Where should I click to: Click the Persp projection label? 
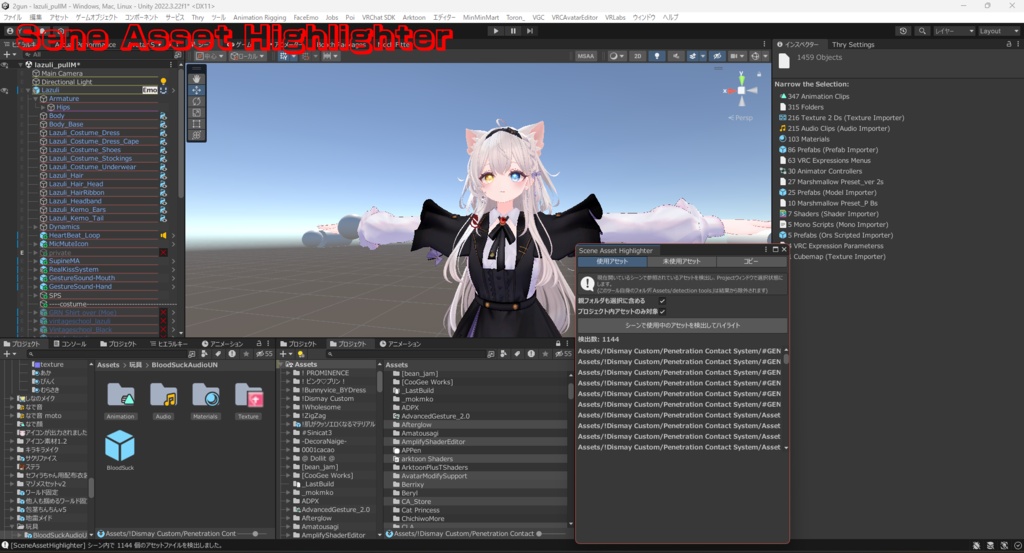coord(741,118)
